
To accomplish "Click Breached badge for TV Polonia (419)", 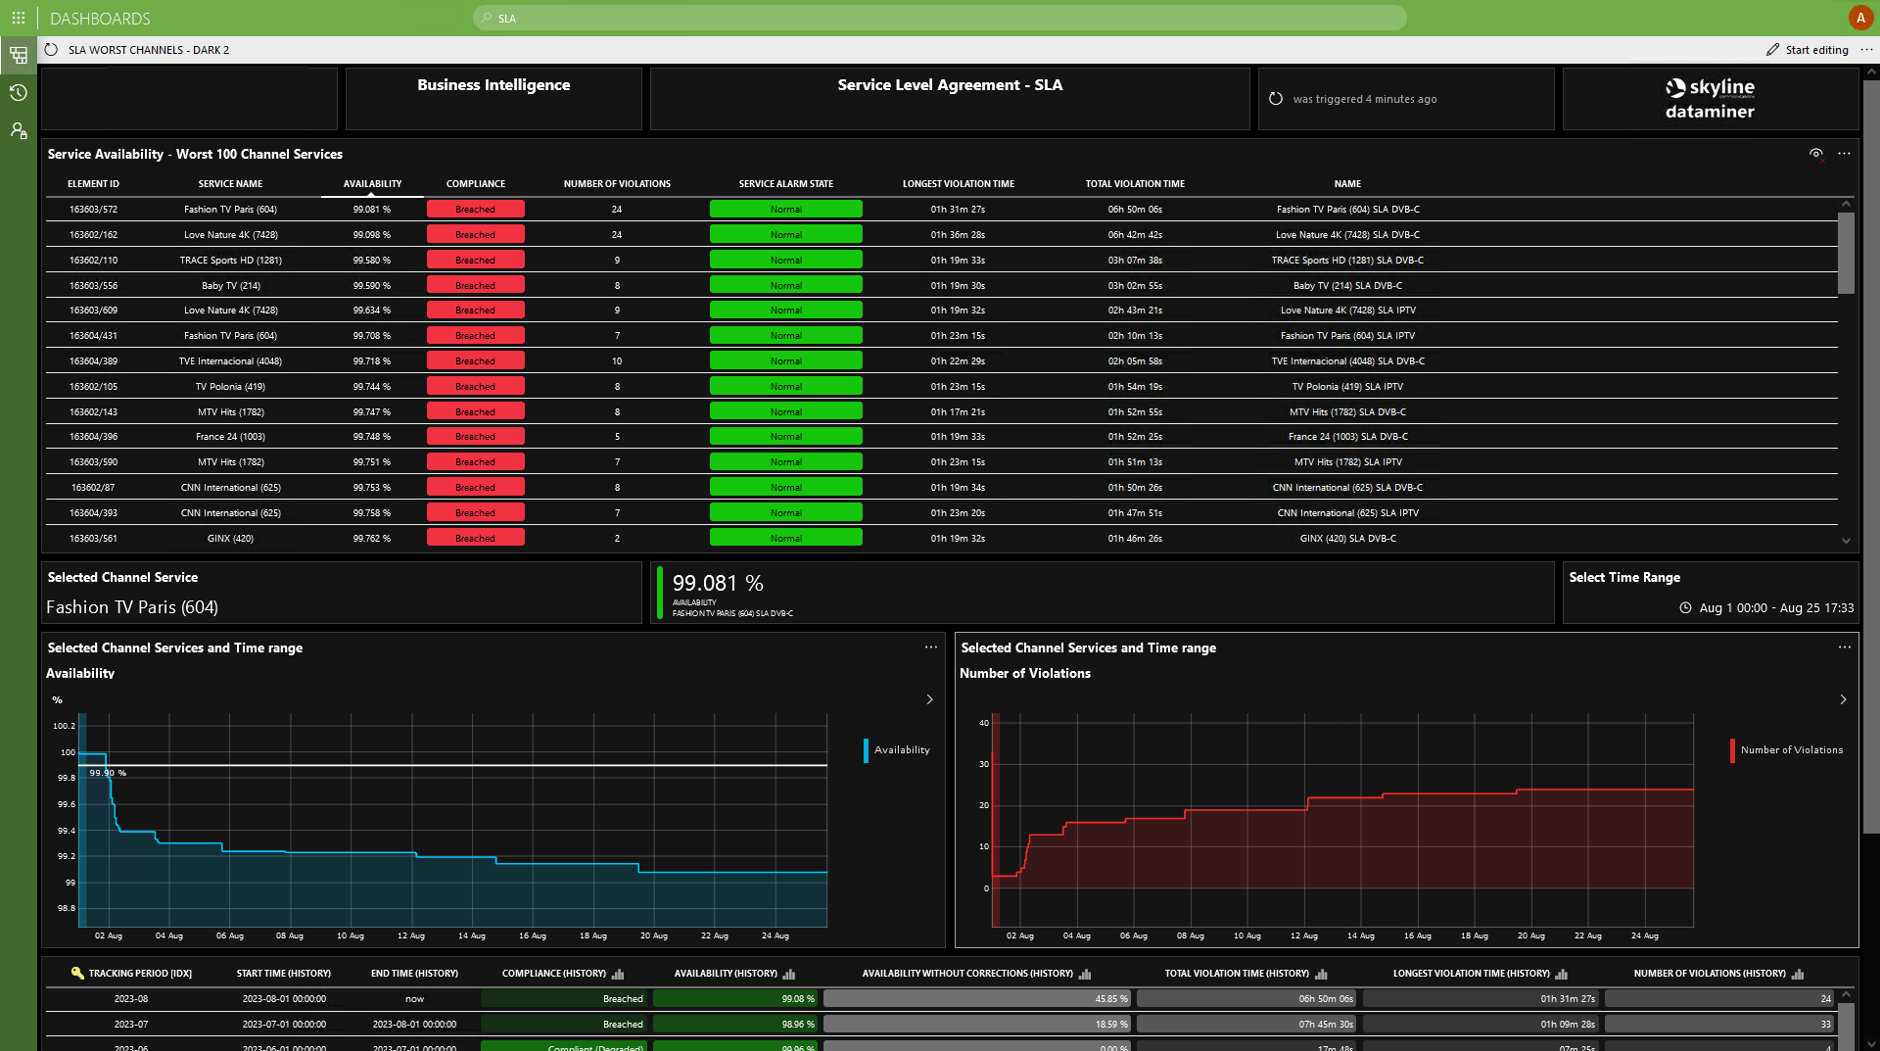I will (475, 386).
